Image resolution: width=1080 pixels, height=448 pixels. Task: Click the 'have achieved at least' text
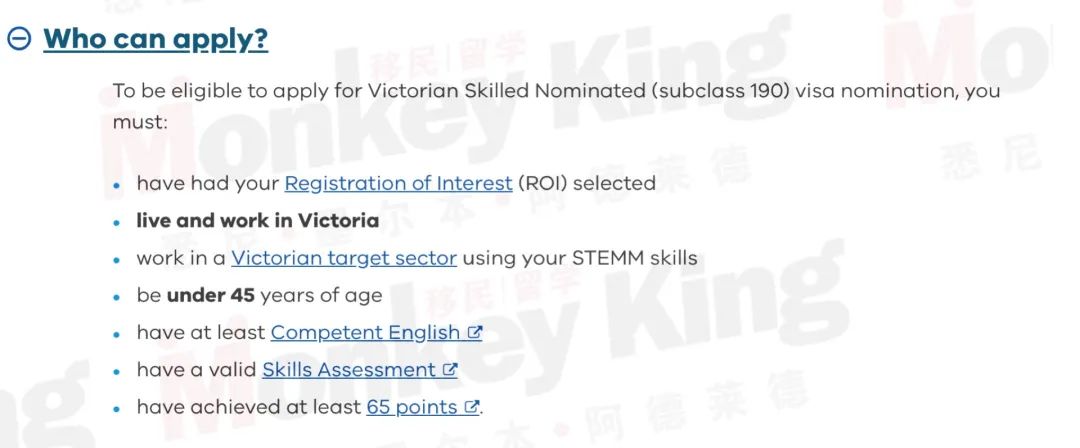tap(249, 407)
